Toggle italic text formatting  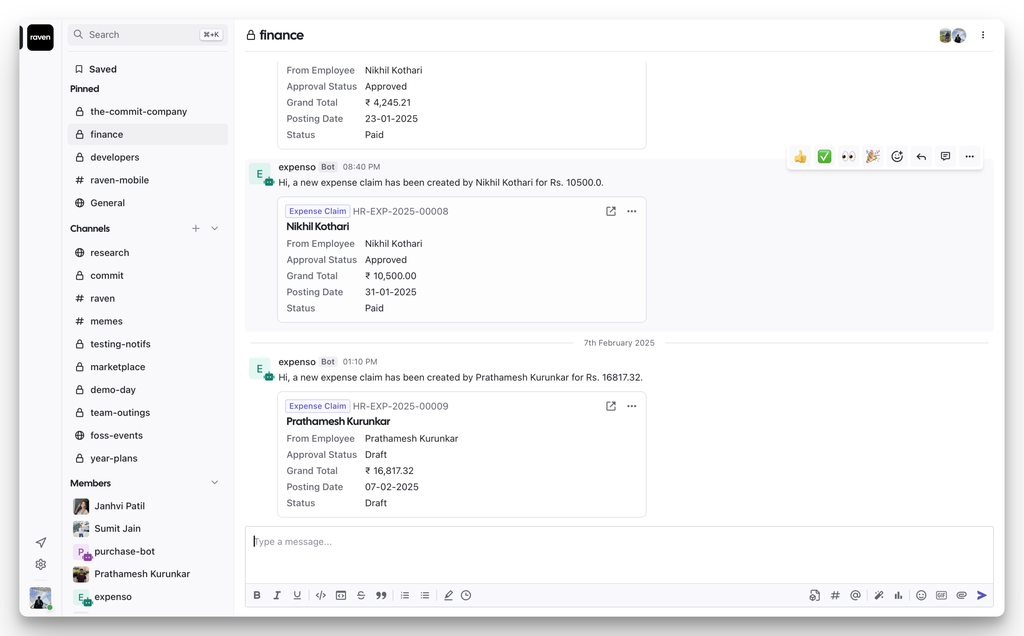click(277, 595)
